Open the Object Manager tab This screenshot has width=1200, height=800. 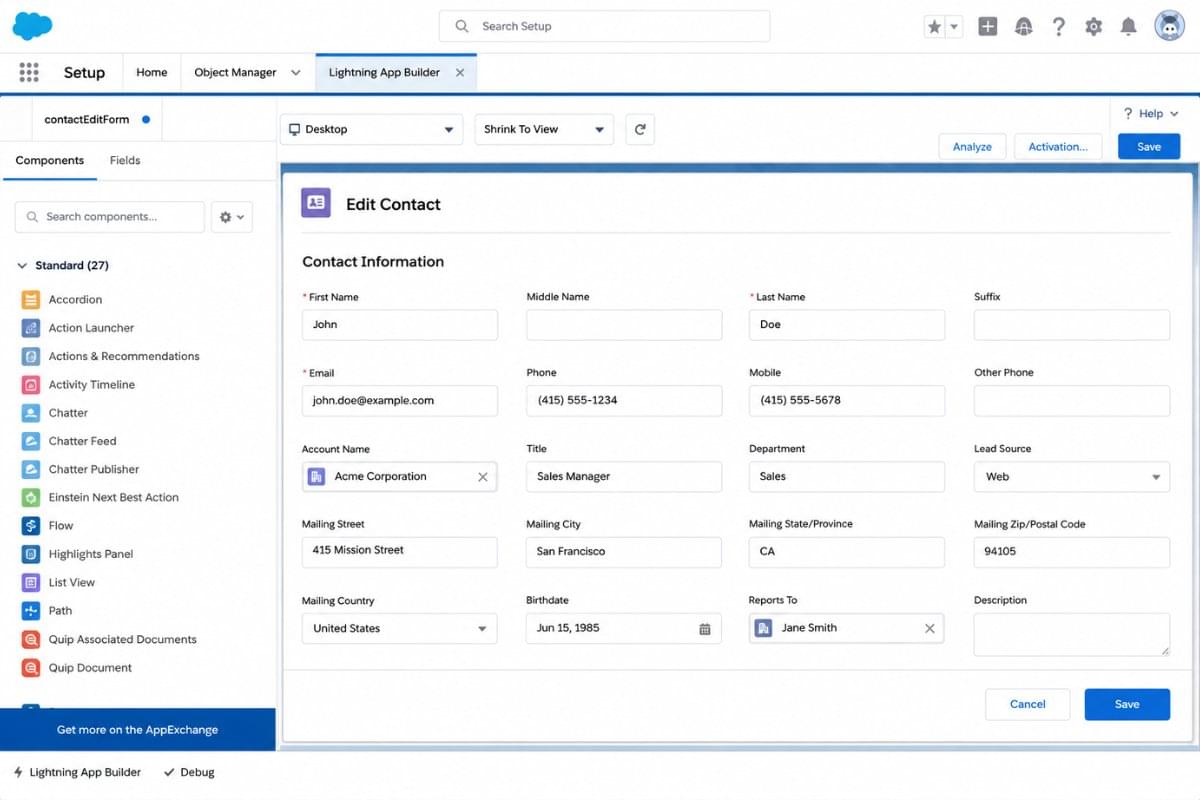[x=235, y=72]
